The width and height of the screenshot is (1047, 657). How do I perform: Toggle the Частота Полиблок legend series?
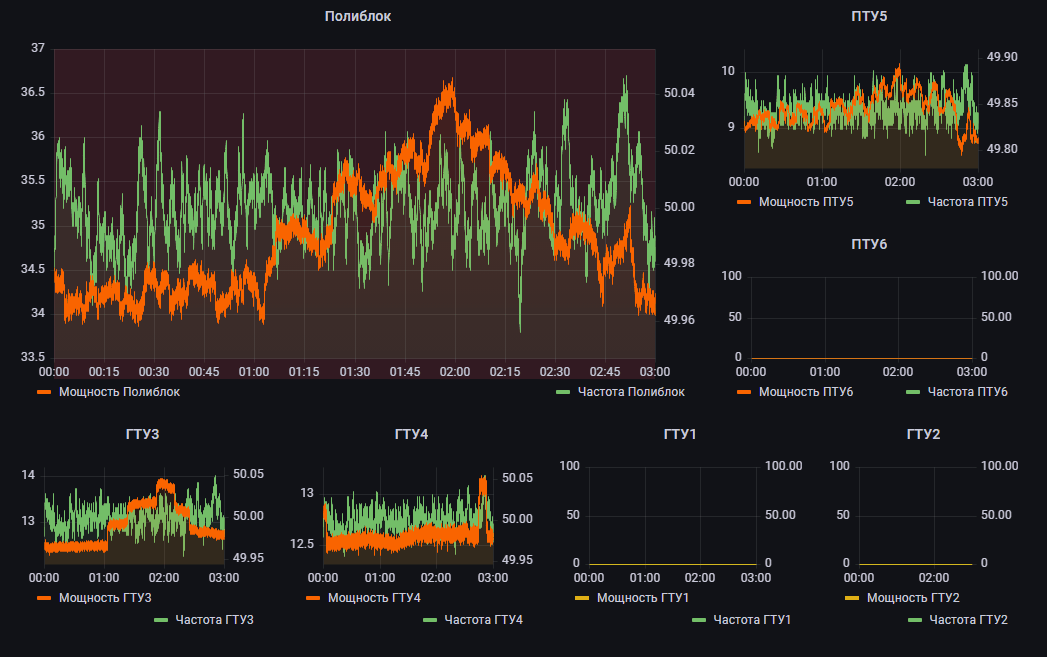pyautogui.click(x=630, y=392)
